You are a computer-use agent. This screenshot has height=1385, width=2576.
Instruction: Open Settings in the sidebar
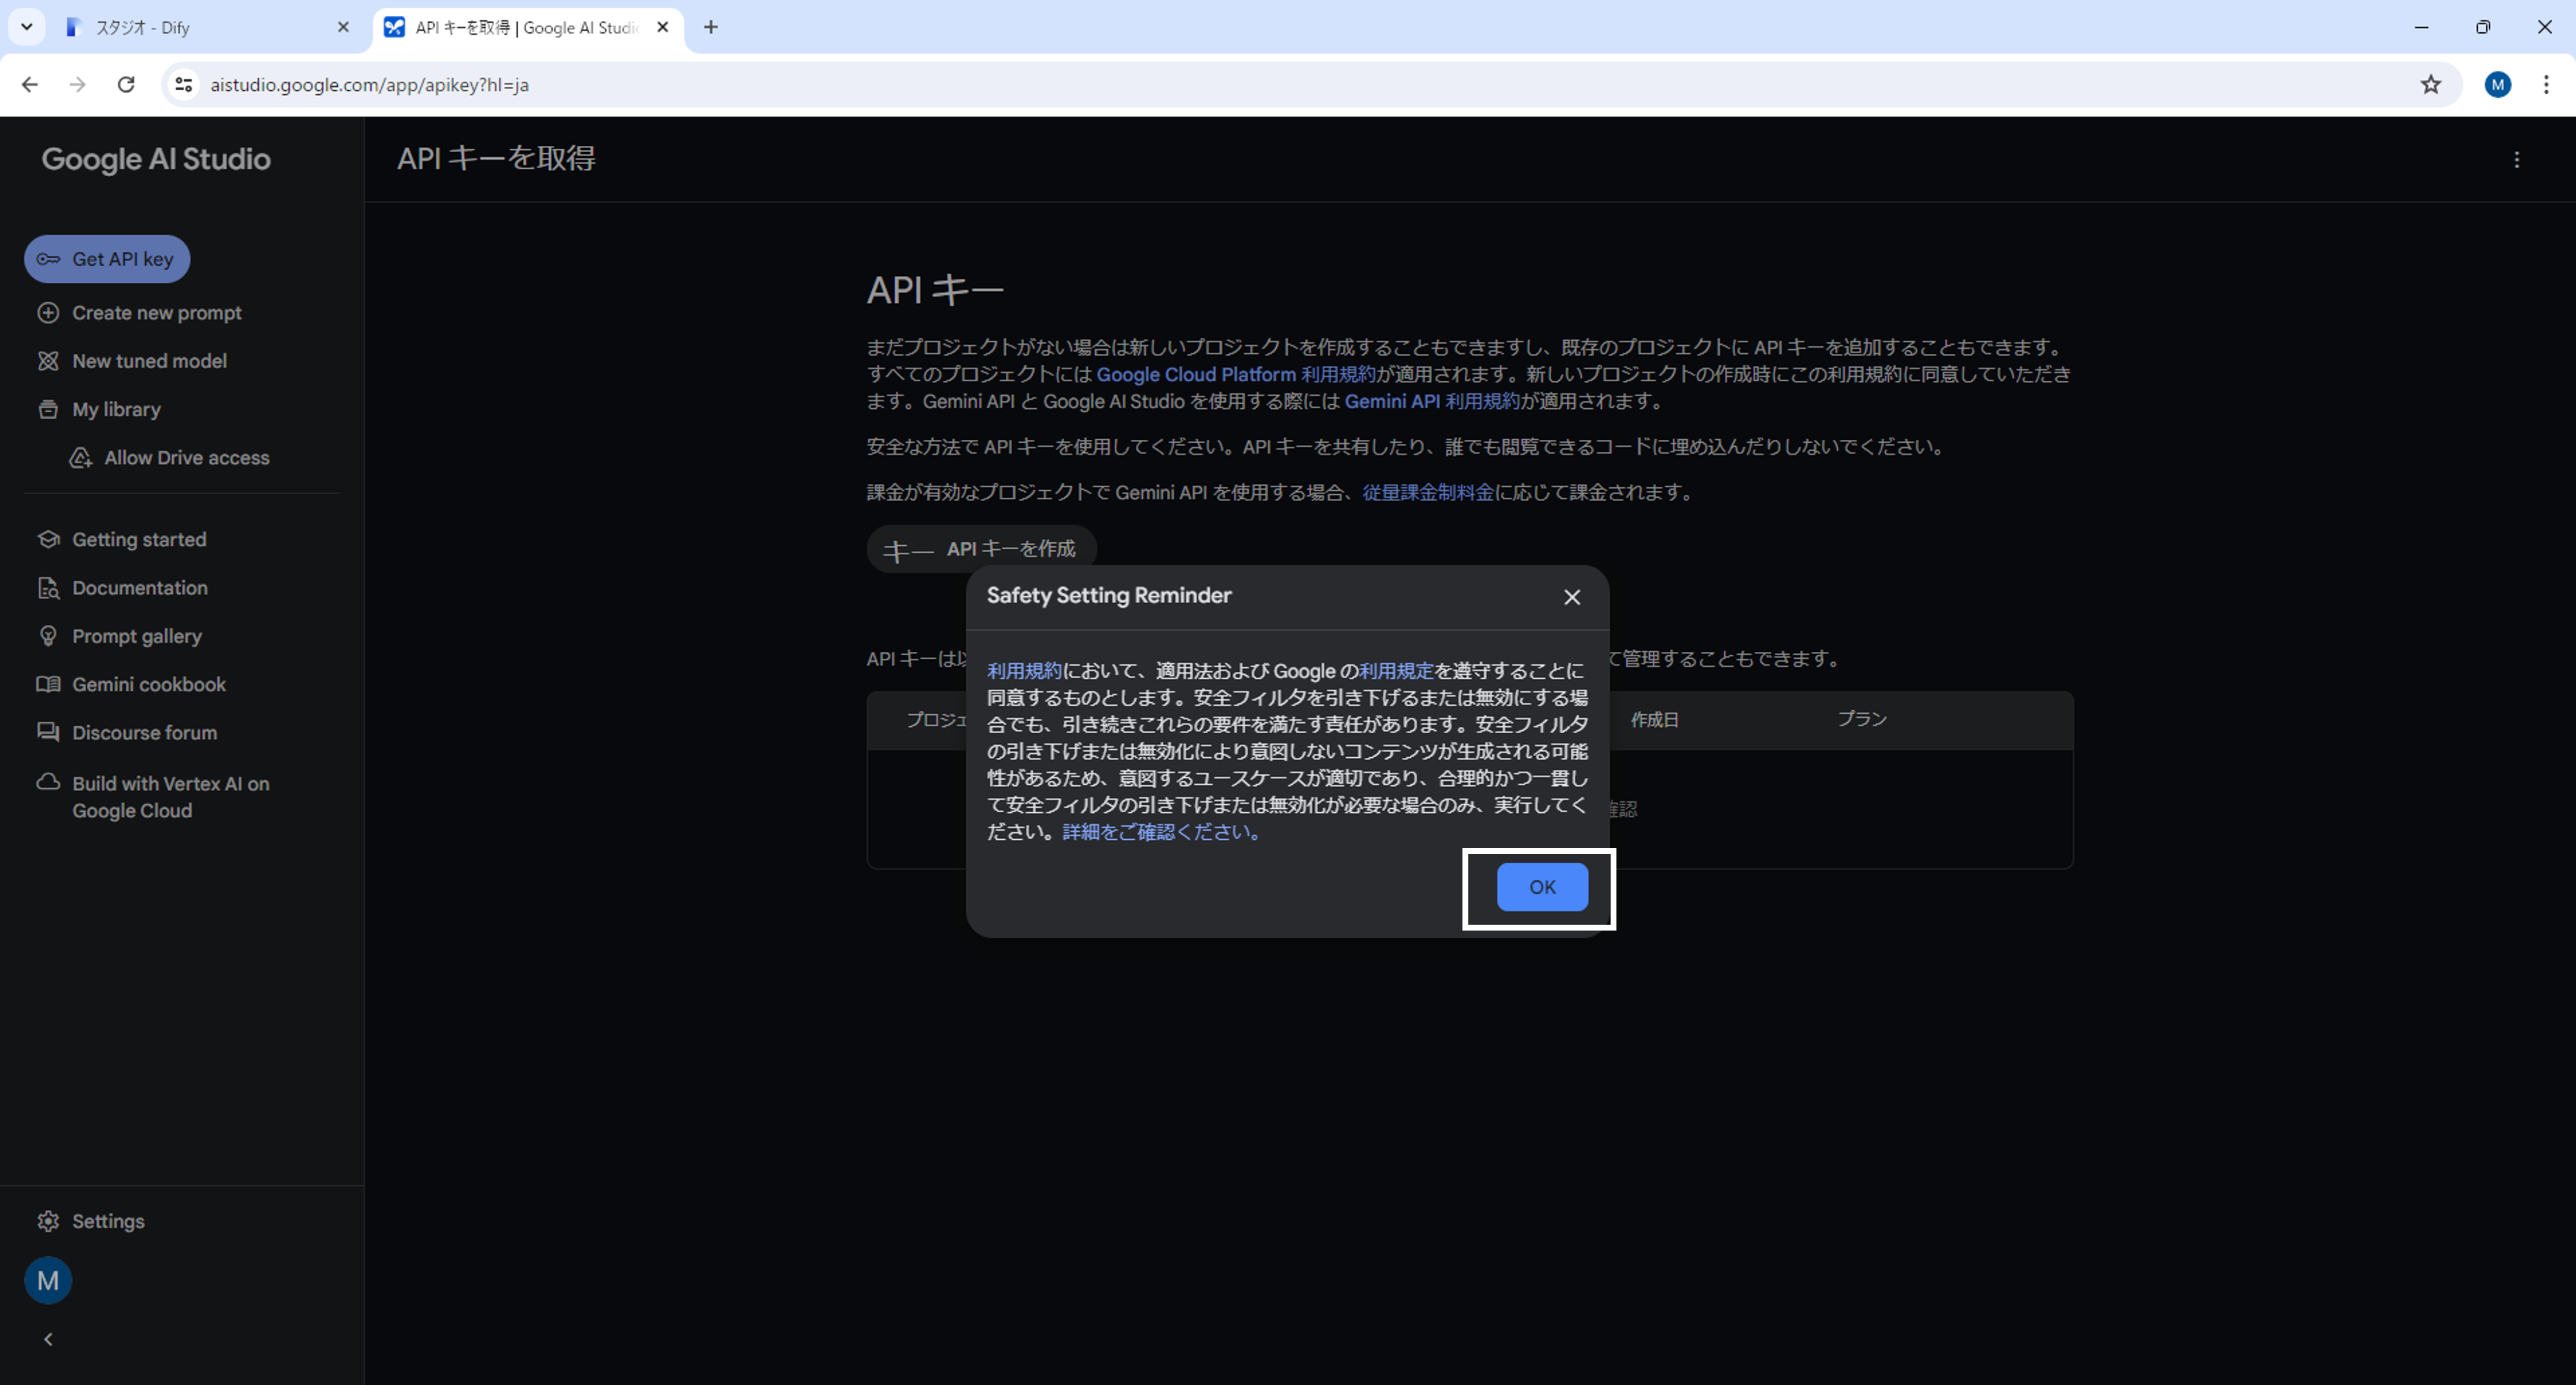click(108, 1221)
